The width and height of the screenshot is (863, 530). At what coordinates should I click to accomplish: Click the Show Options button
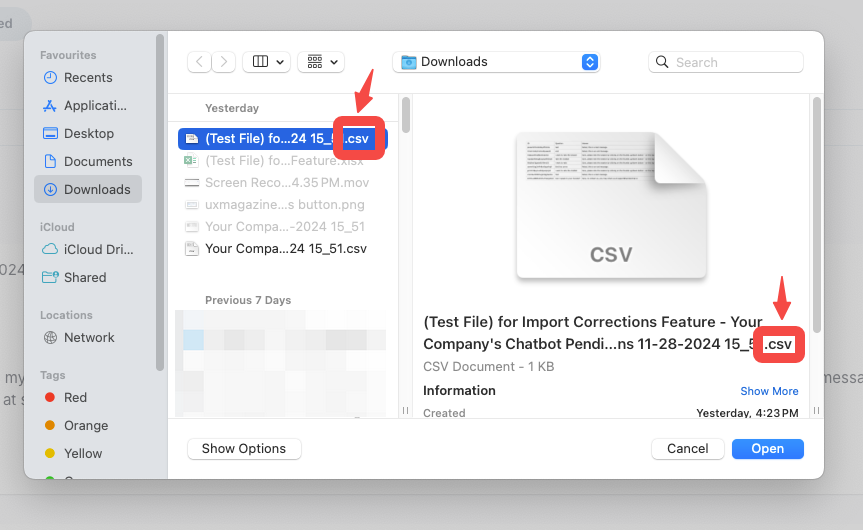244,449
